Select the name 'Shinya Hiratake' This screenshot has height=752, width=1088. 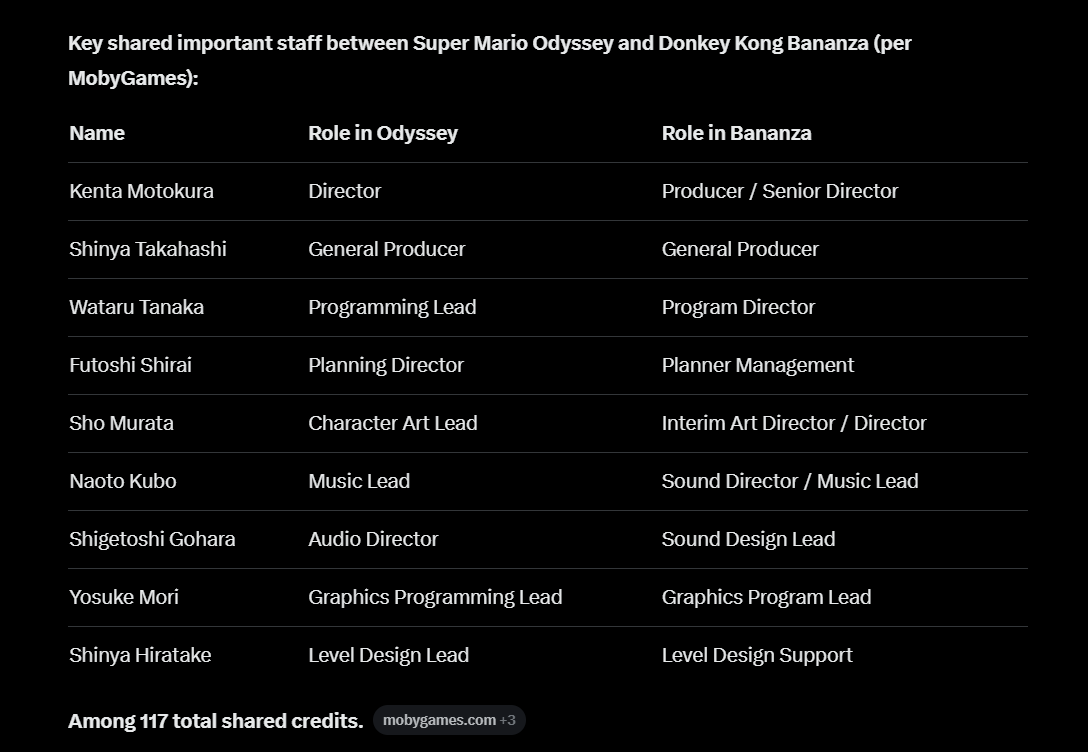tap(140, 655)
